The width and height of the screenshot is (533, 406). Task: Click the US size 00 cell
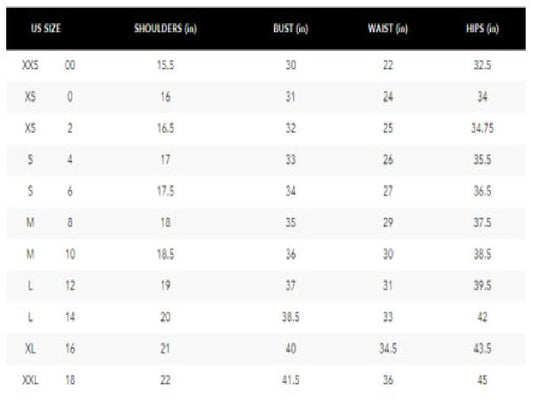point(70,65)
